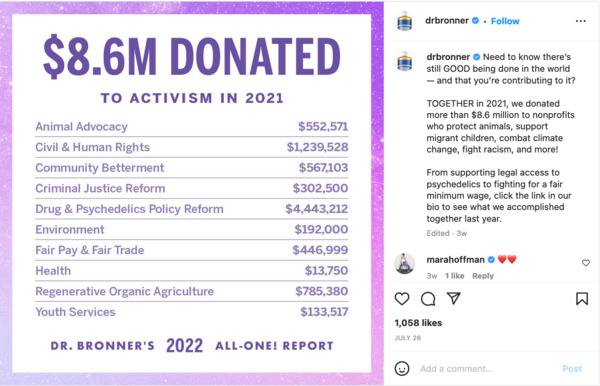Submit comment with the Post button
This screenshot has width=600, height=386.
572,369
